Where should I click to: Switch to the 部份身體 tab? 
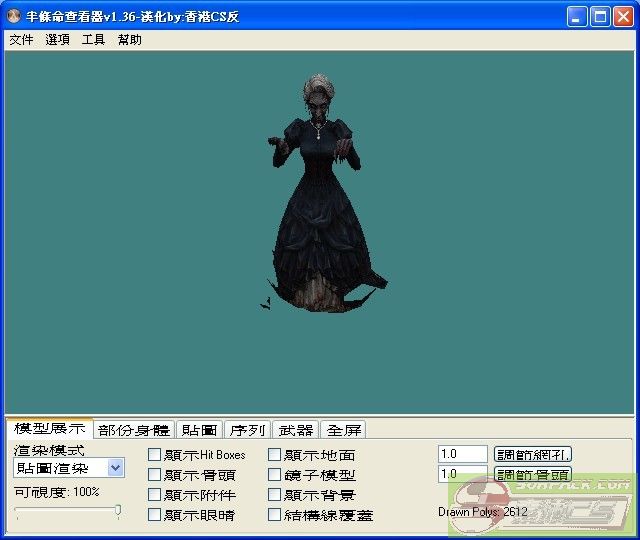pyautogui.click(x=134, y=430)
